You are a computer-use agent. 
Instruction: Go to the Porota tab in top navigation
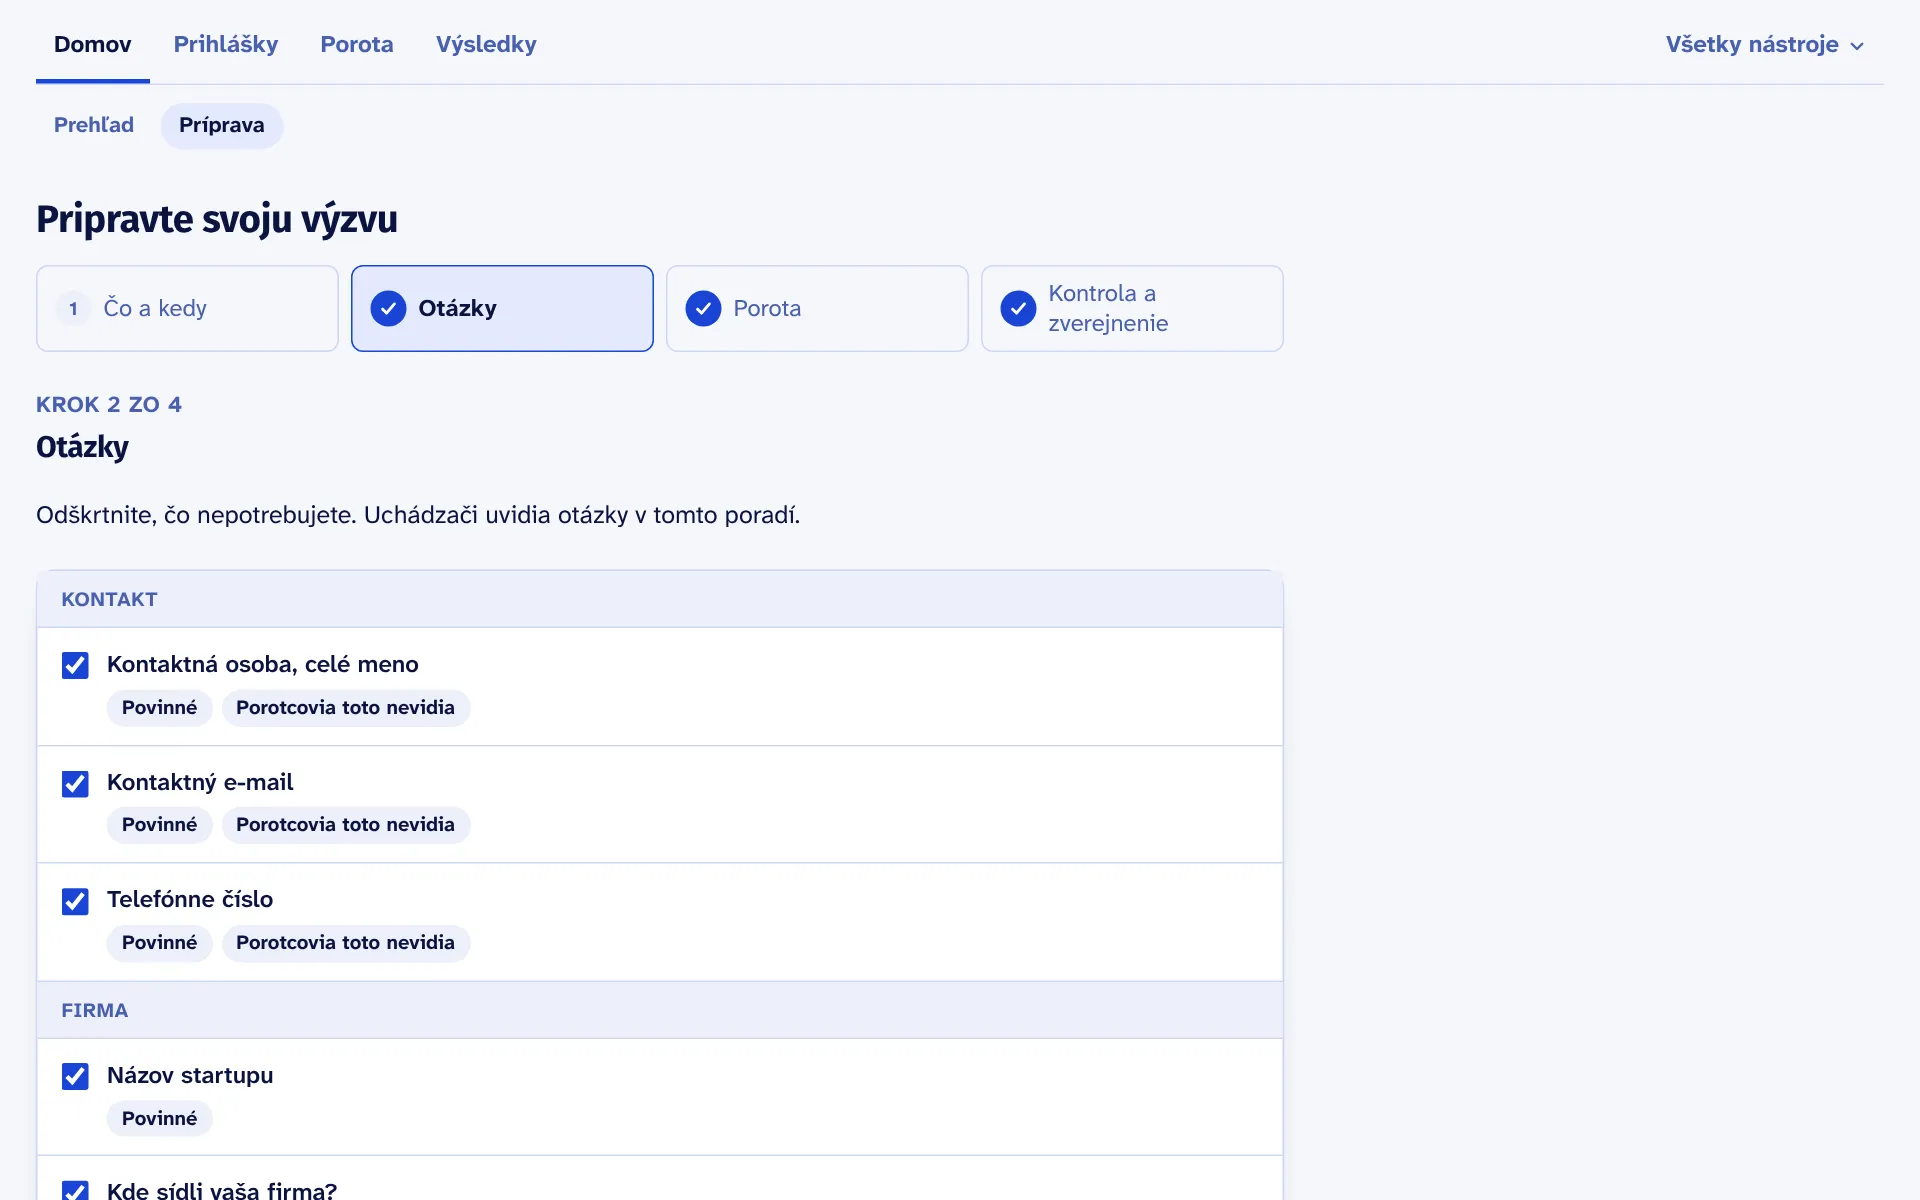tap(357, 44)
